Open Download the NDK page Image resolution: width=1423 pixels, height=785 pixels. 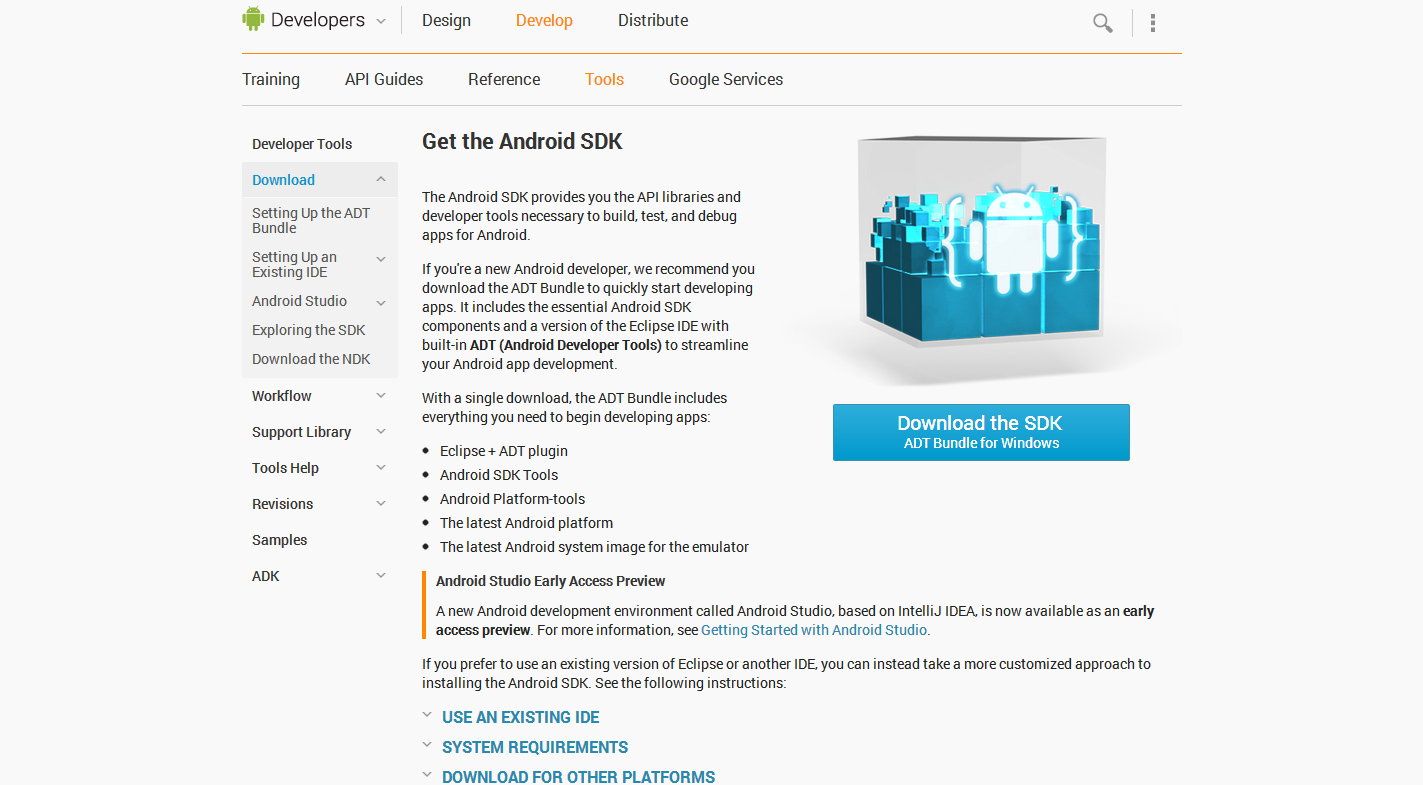tap(311, 359)
